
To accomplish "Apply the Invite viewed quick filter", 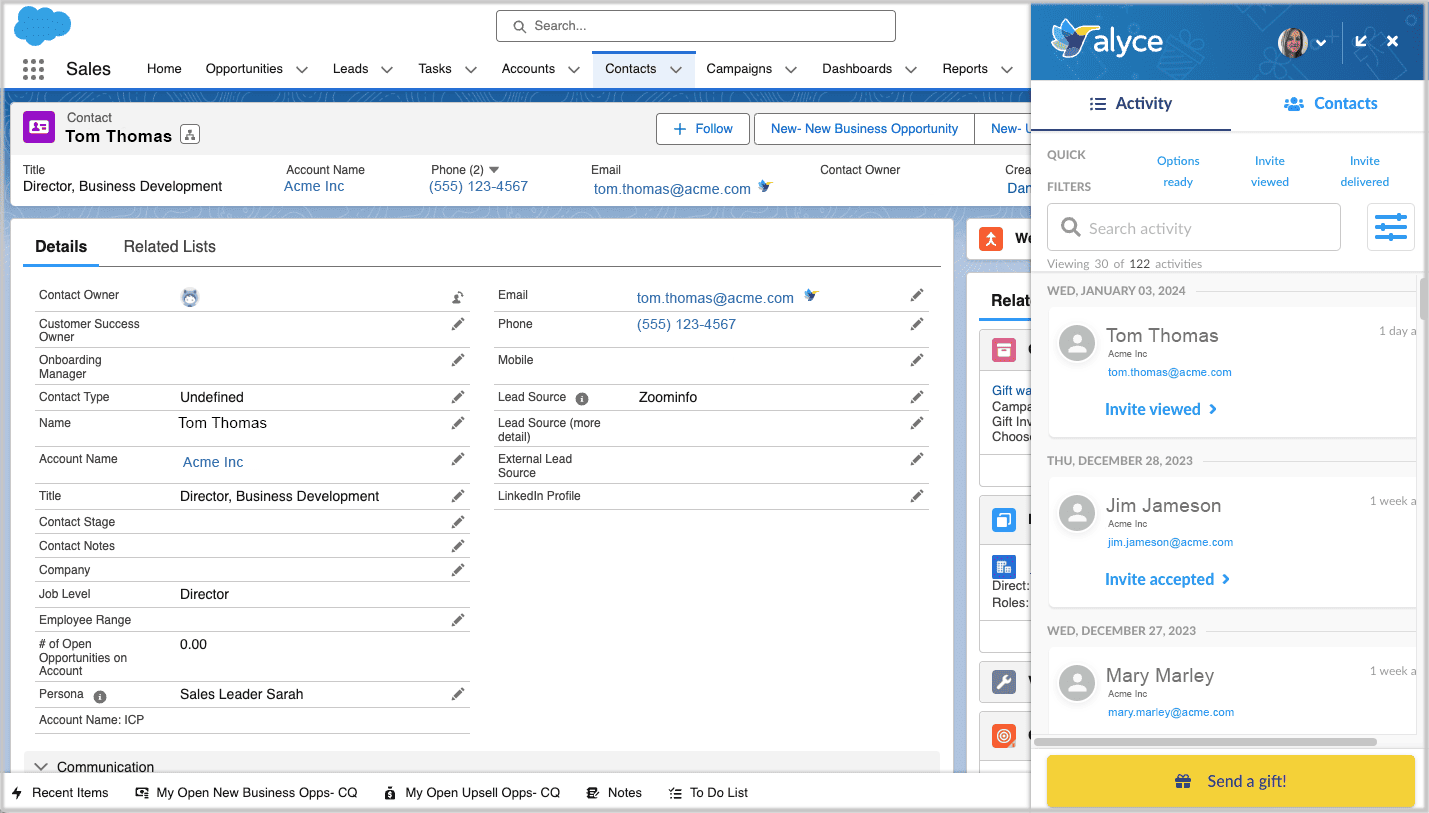I will click(1270, 171).
